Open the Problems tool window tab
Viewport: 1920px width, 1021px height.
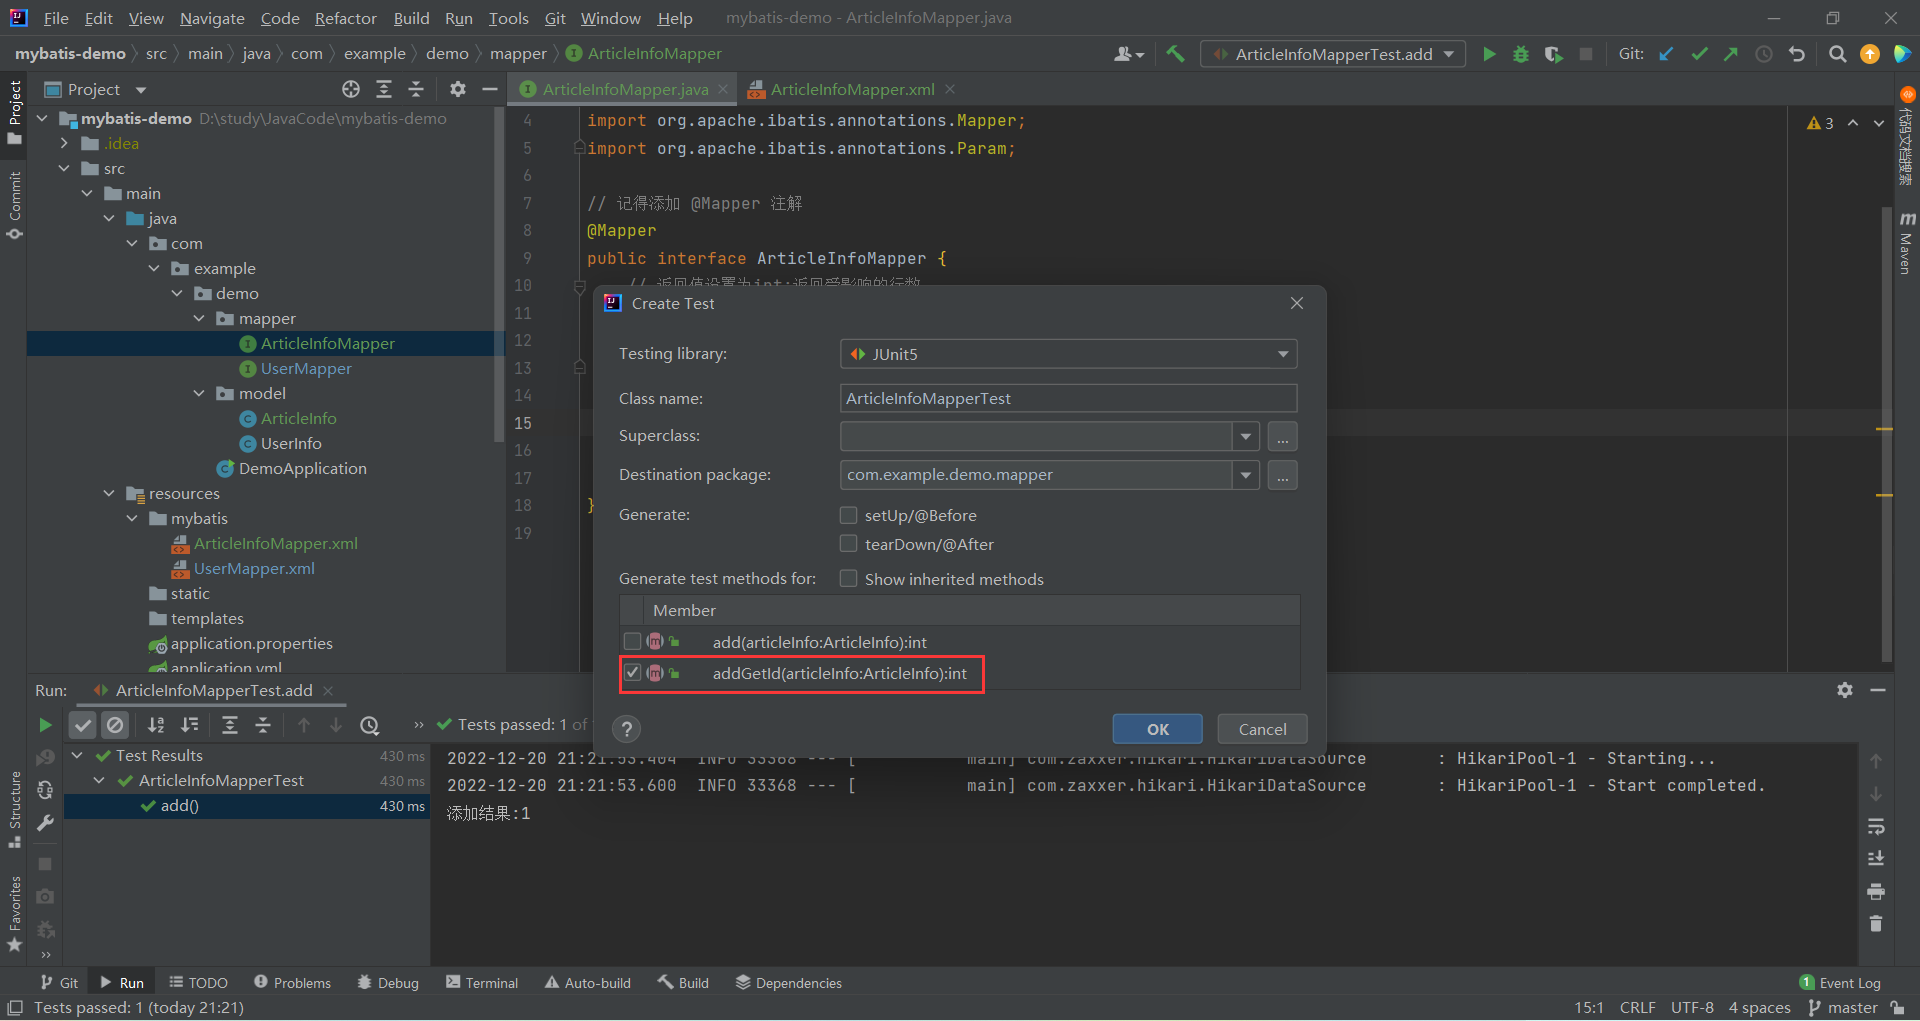pyautogui.click(x=292, y=983)
